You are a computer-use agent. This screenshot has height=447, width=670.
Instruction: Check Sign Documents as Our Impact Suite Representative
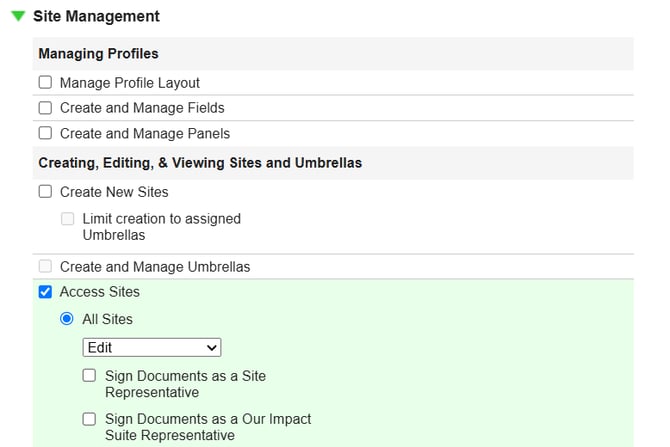(90, 419)
